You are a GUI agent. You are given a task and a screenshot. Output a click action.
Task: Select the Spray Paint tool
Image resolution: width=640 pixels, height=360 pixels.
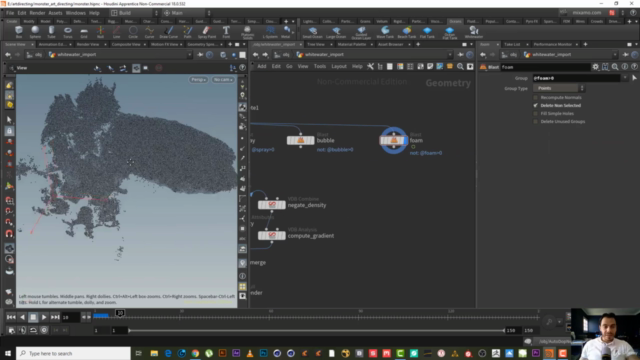[x=207, y=32]
